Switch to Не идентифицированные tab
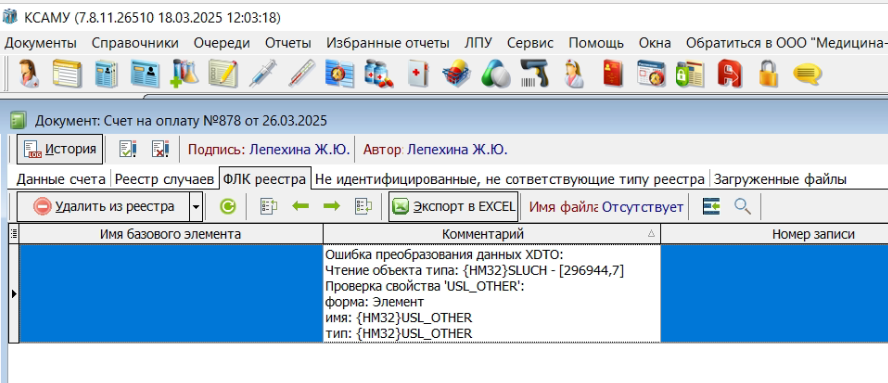Viewport: 888px width, 383px height. (511, 180)
